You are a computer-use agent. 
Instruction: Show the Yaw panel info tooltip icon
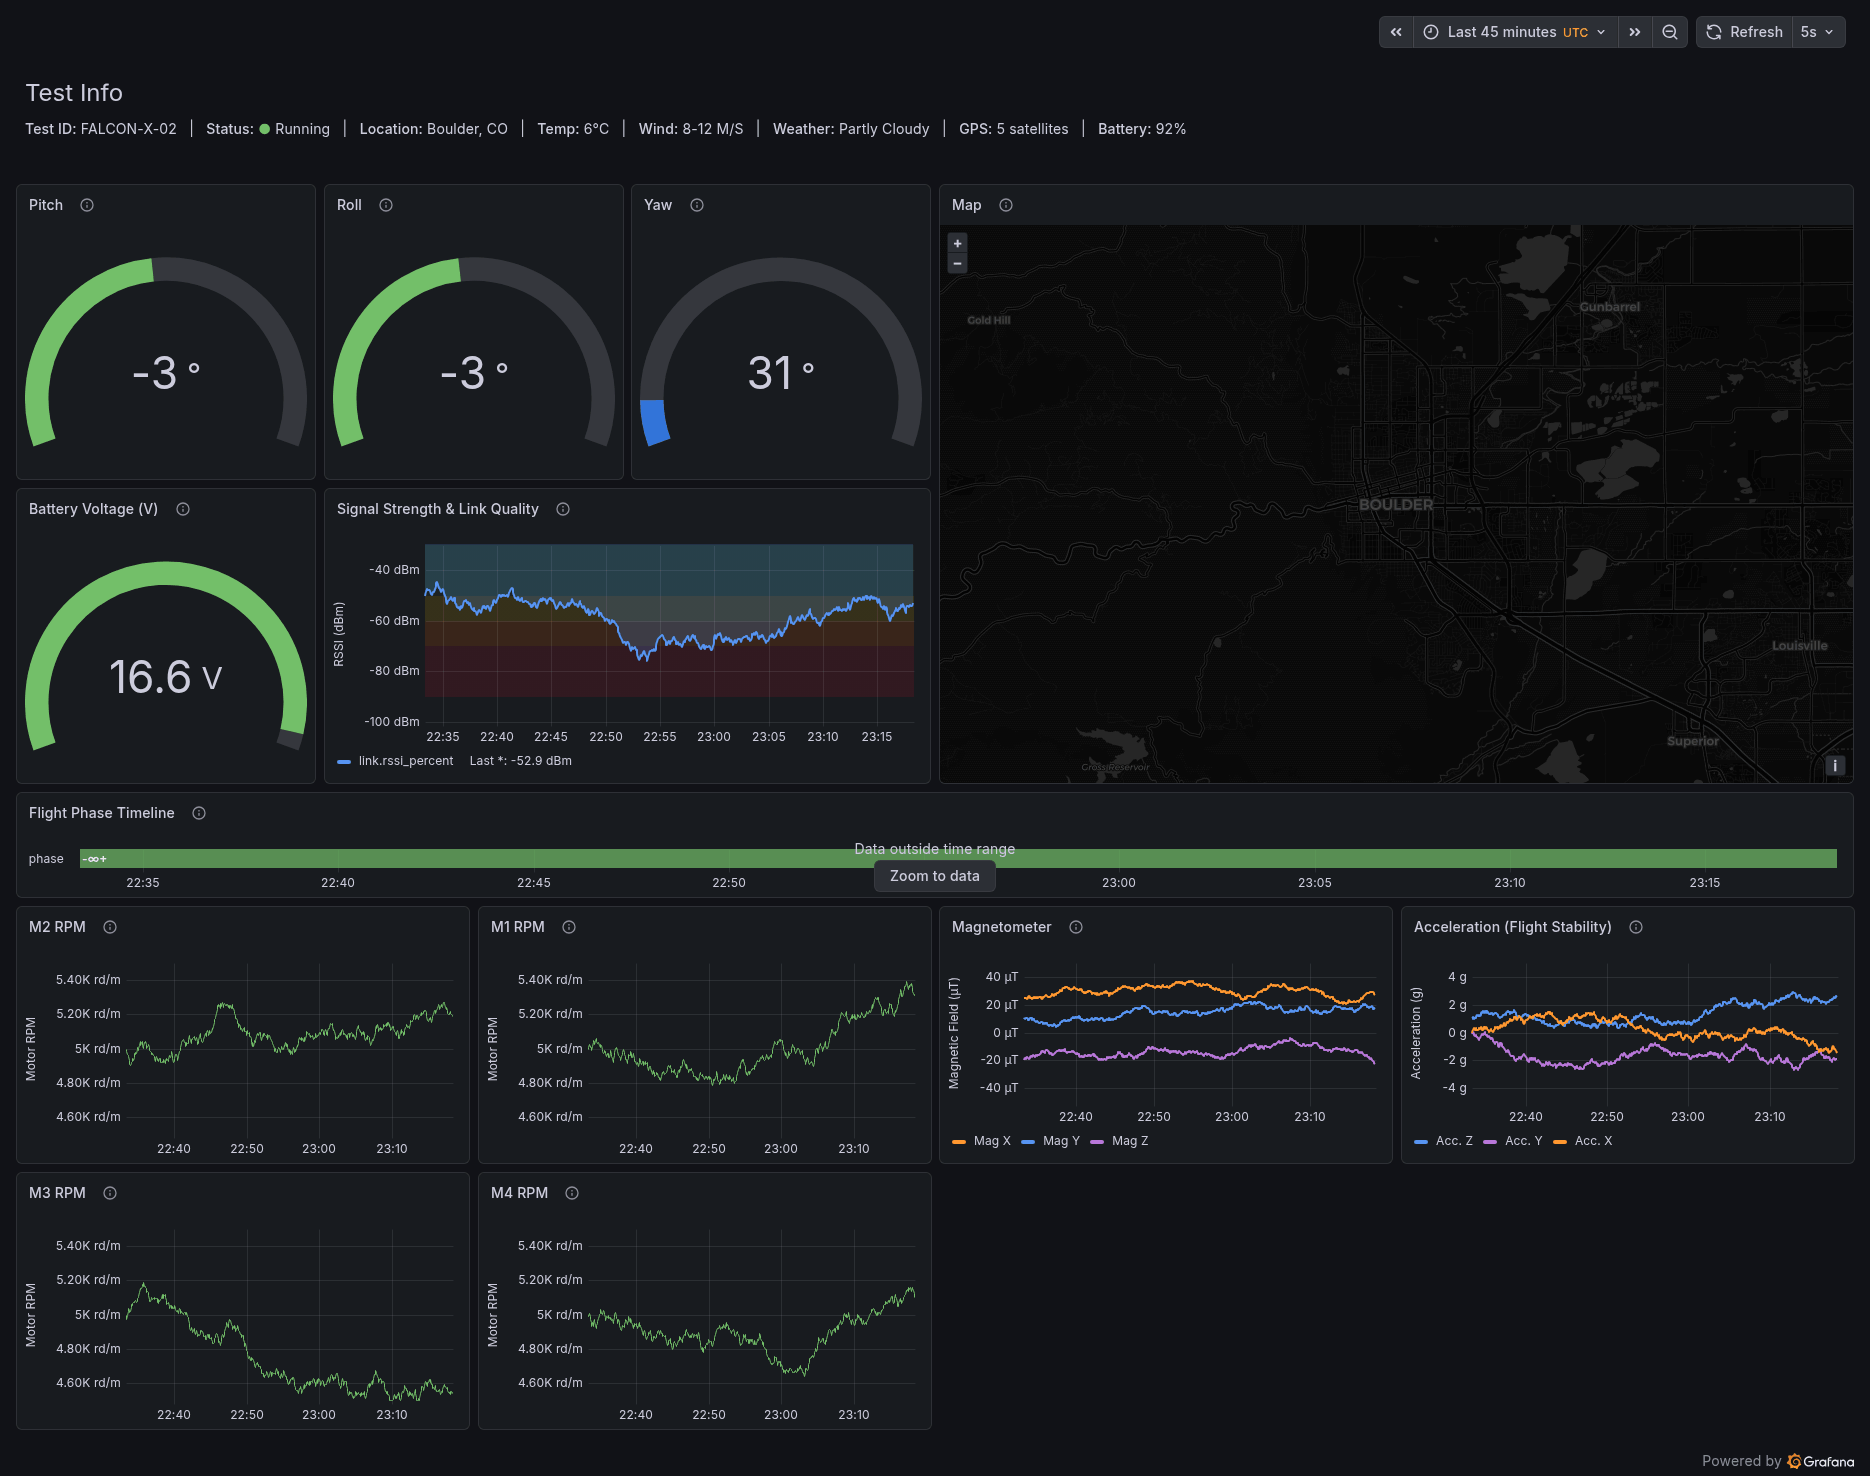697,205
